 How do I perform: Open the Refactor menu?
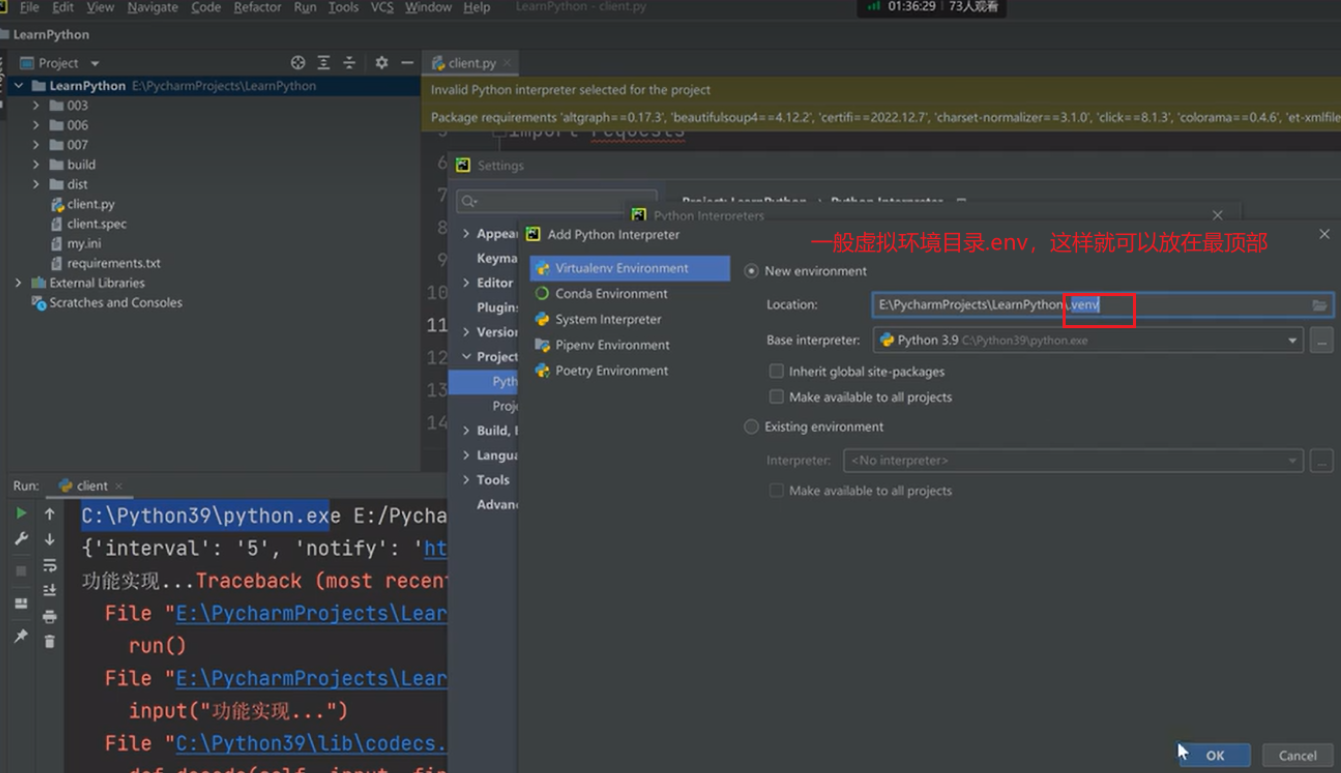point(257,7)
